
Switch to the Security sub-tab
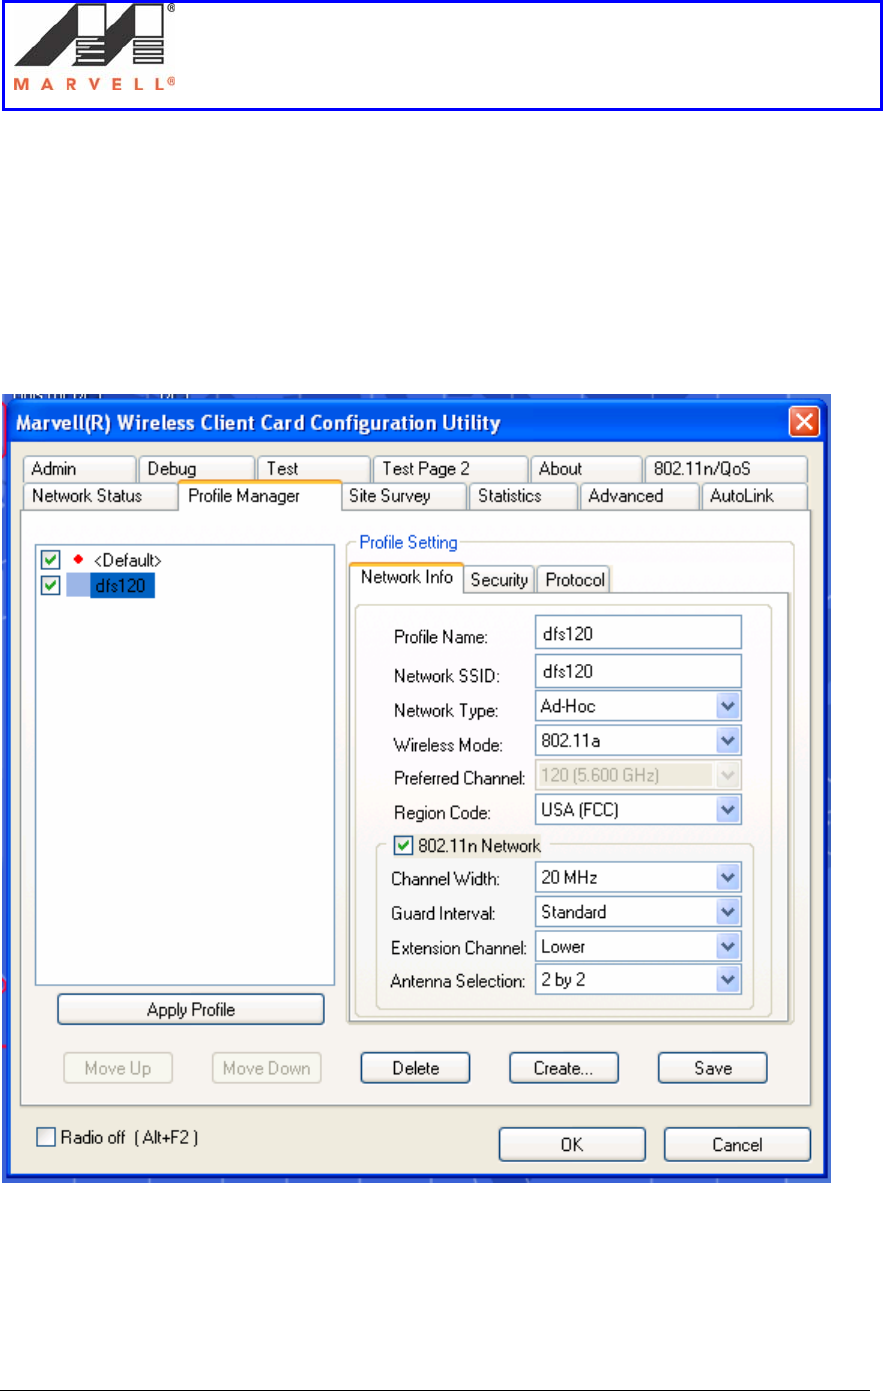[499, 580]
